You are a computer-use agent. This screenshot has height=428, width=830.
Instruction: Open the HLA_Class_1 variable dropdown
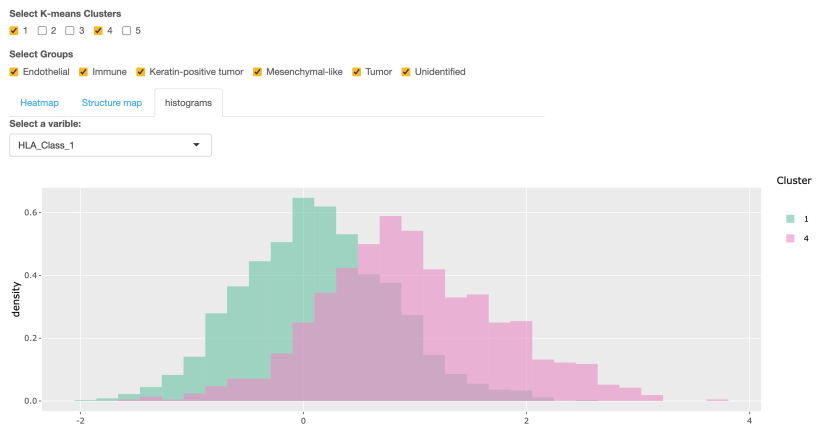pos(110,146)
